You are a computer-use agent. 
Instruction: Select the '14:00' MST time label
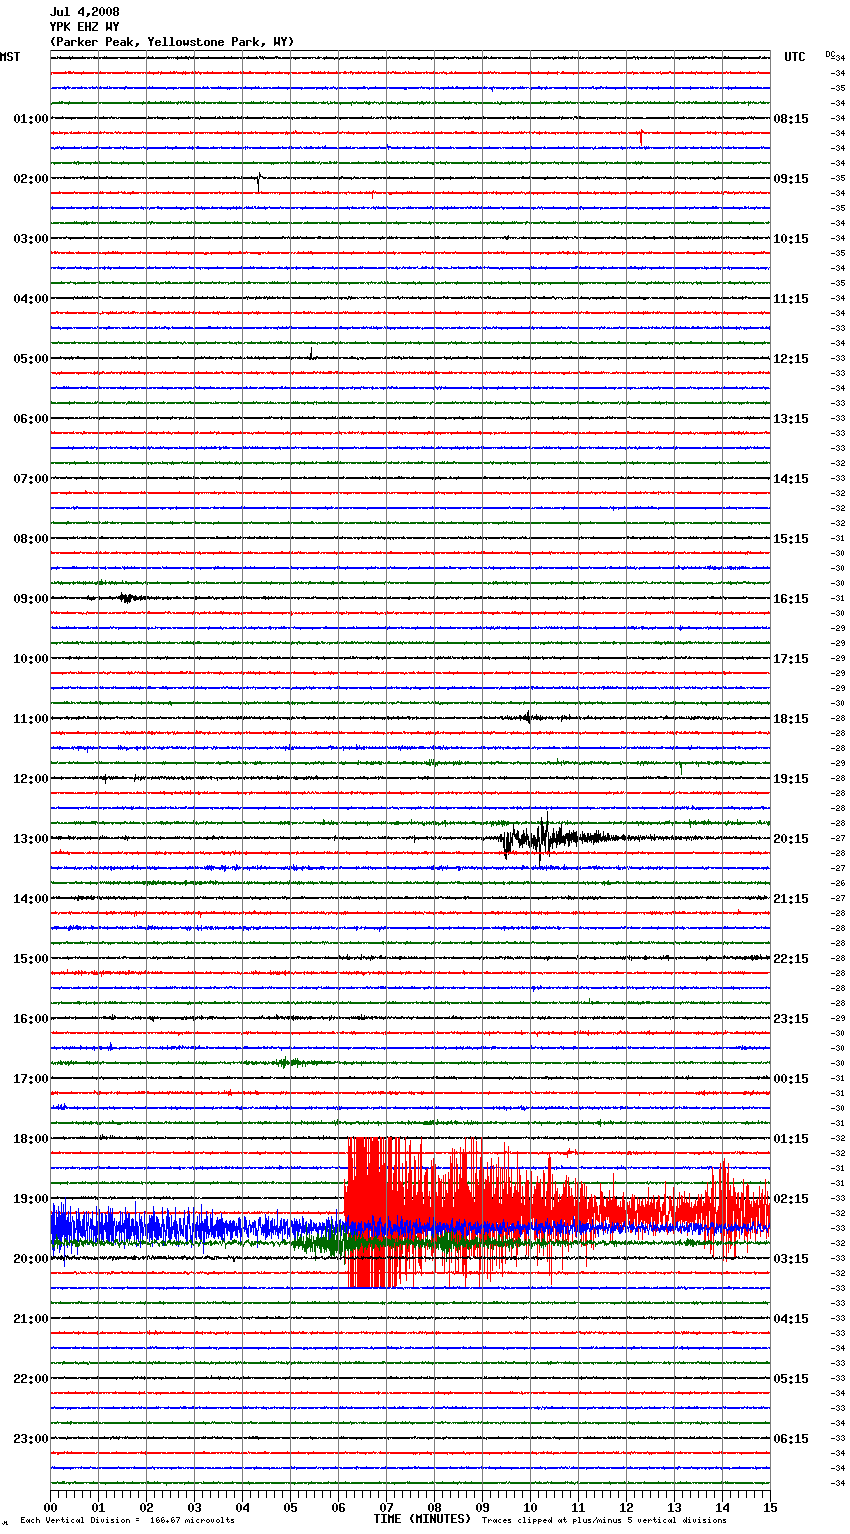(x=31, y=899)
